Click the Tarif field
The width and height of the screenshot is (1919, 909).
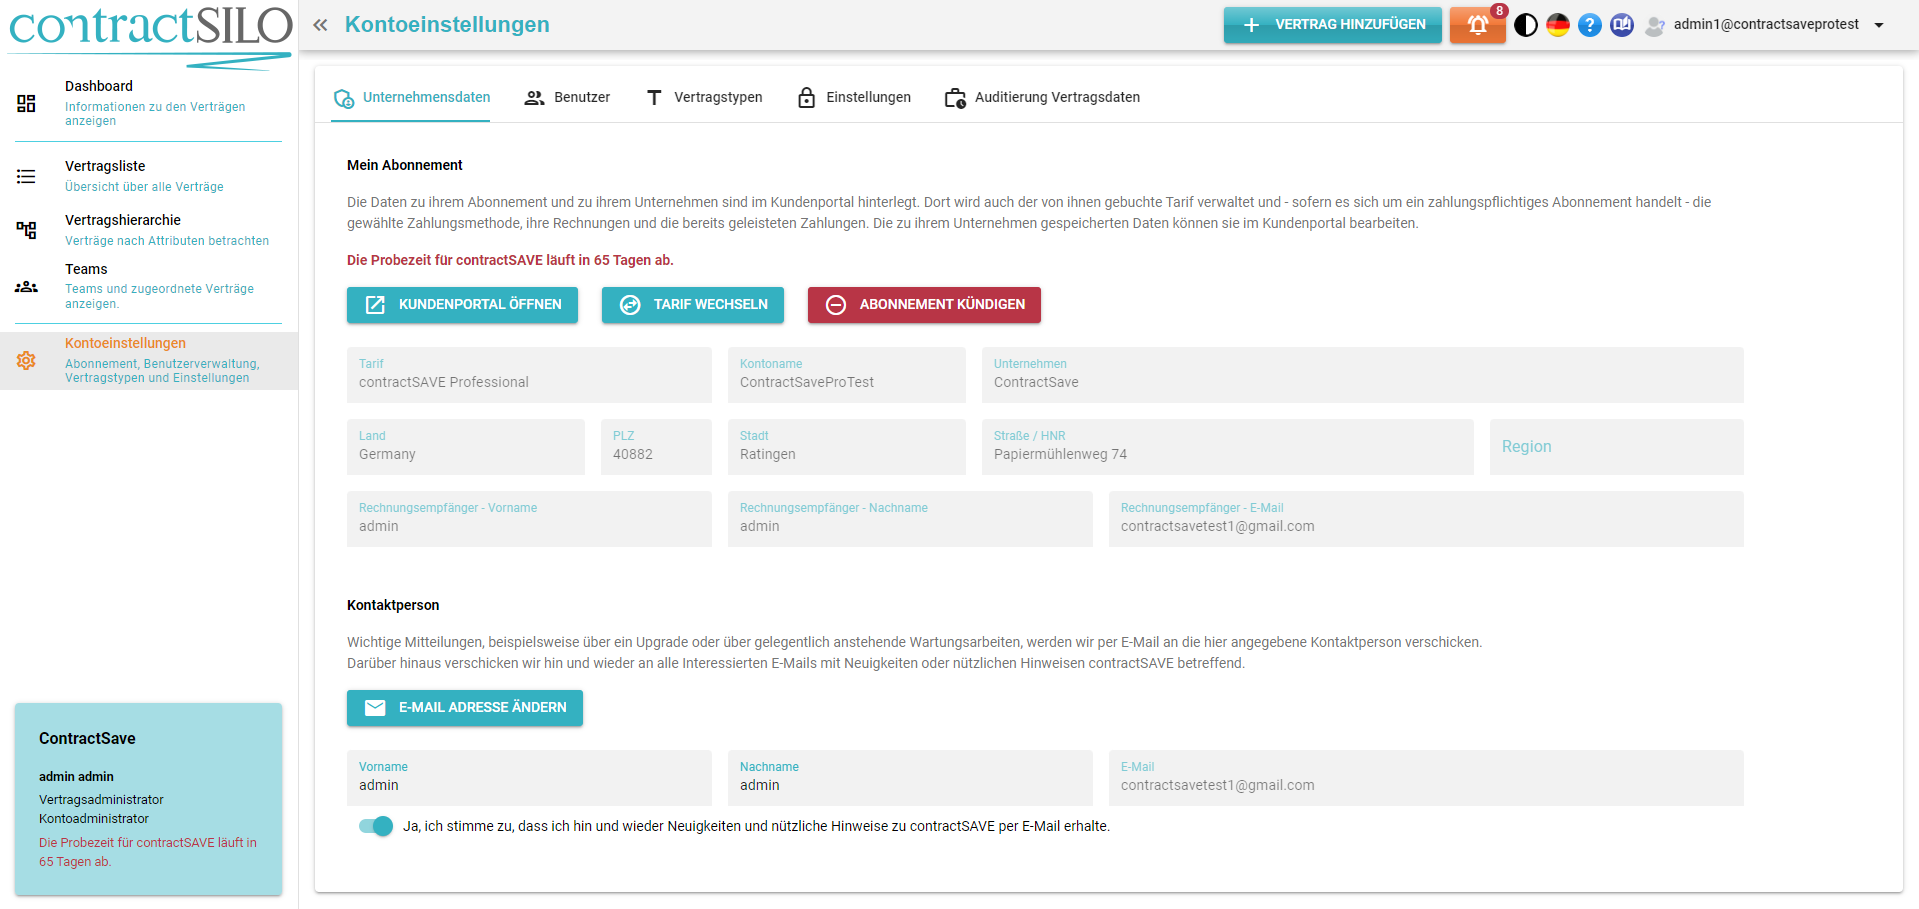[x=529, y=375]
